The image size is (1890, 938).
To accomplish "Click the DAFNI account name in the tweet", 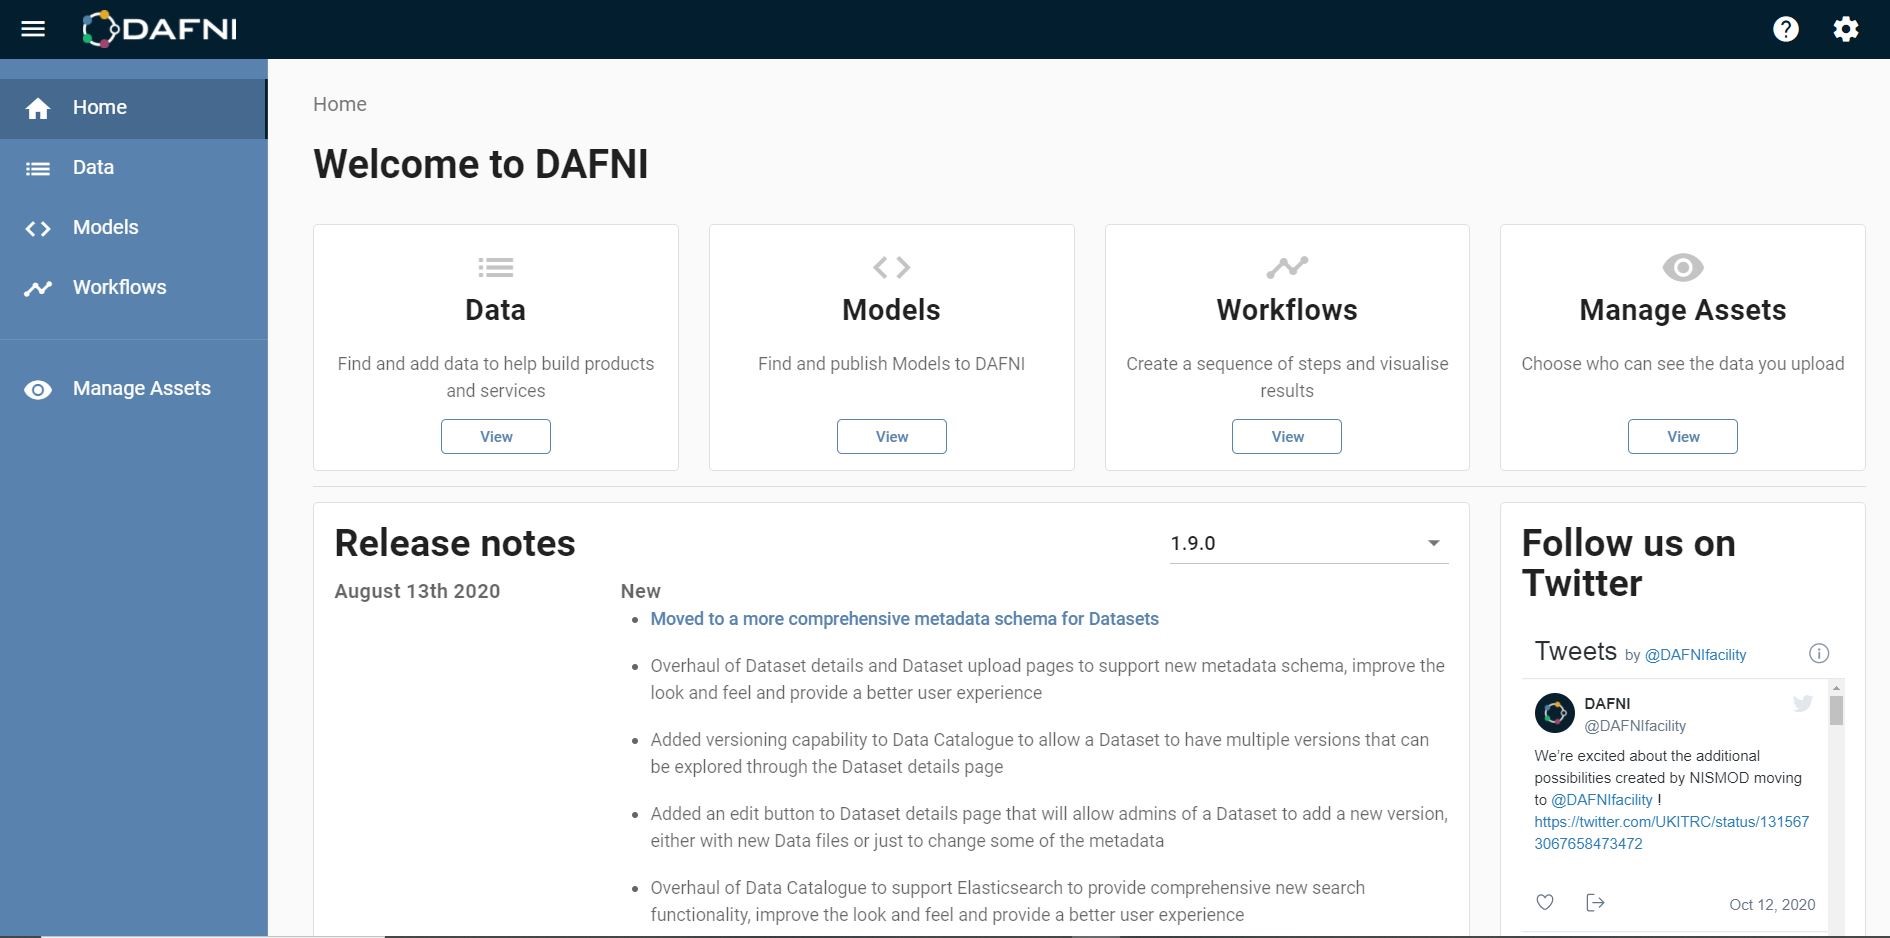I will 1607,703.
